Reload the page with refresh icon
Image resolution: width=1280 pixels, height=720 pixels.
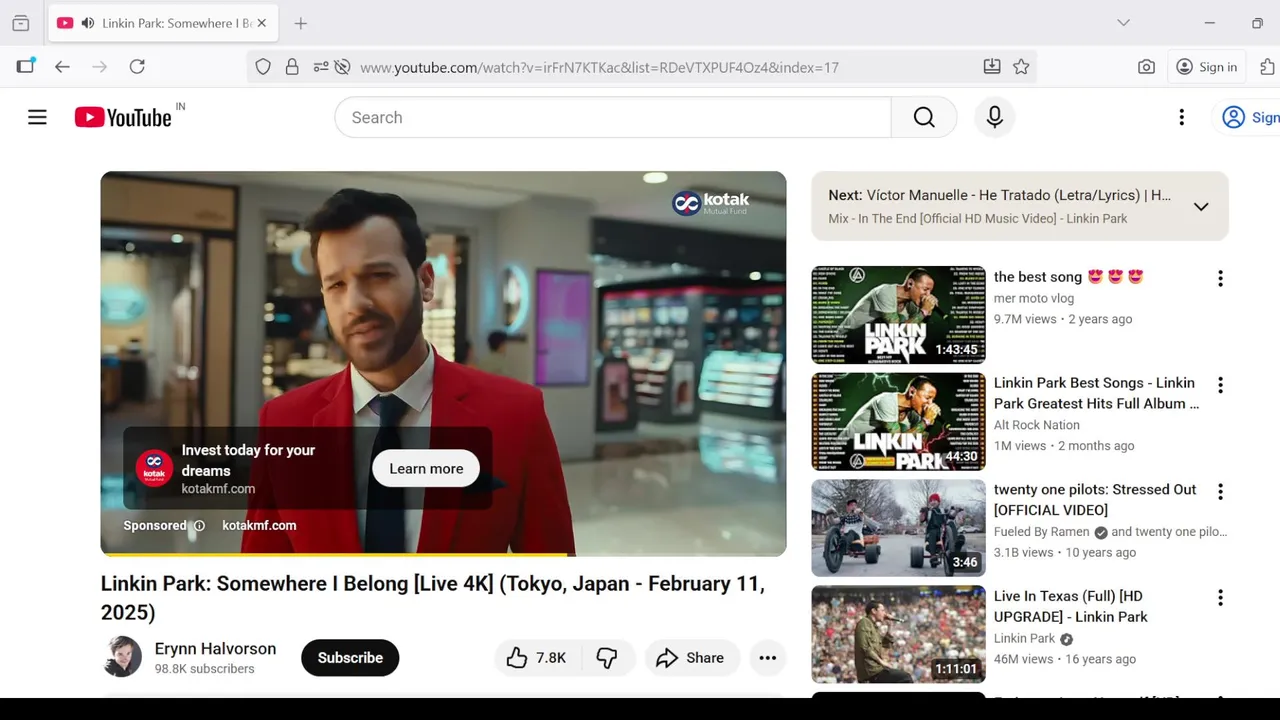(x=137, y=67)
